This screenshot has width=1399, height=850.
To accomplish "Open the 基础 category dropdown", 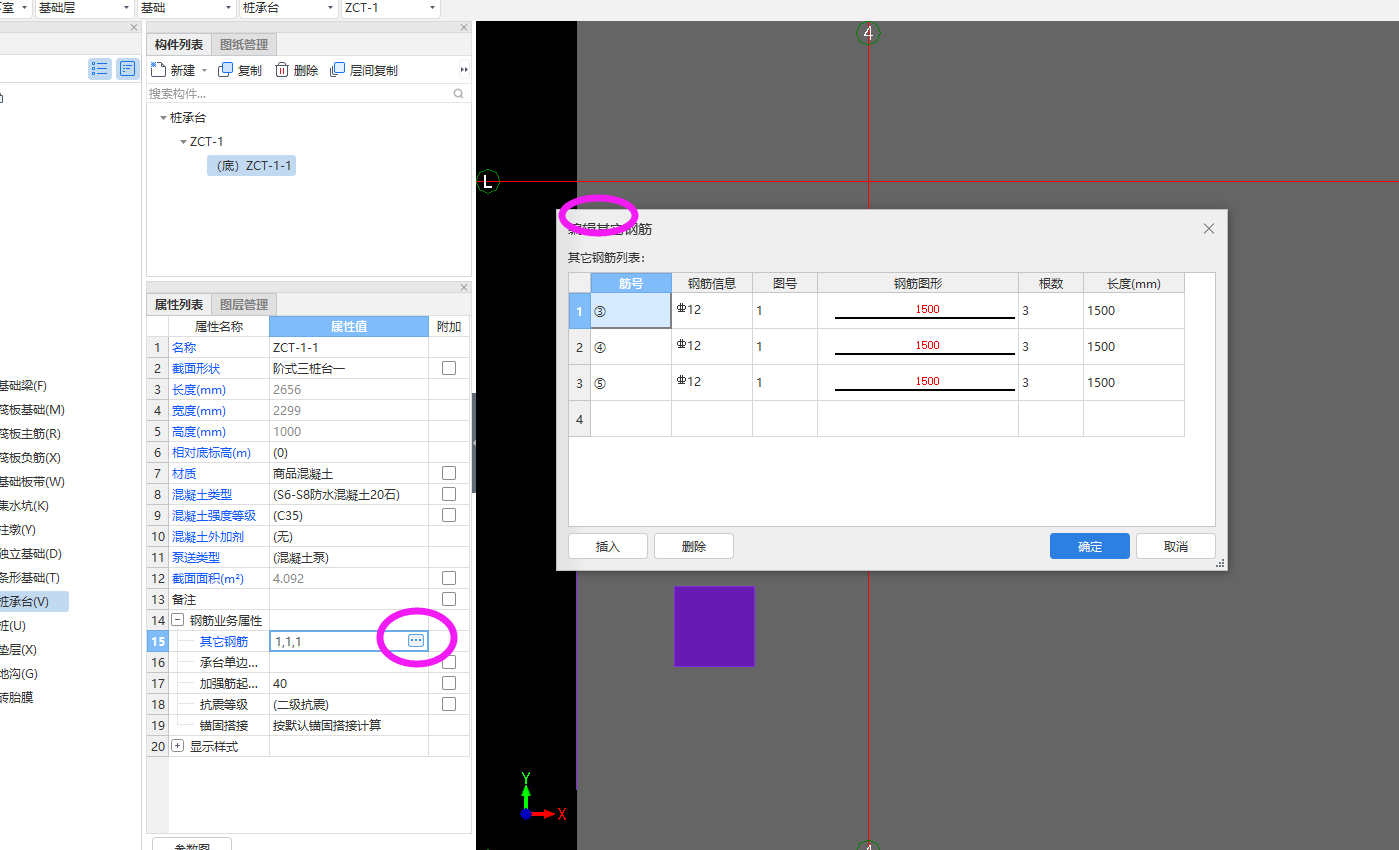I will [186, 8].
